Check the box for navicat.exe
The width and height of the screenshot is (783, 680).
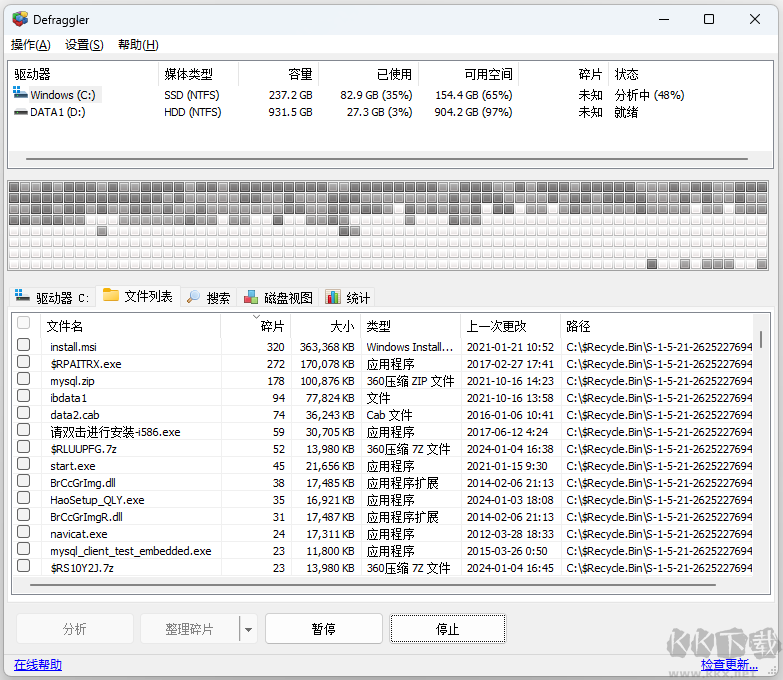click(x=23, y=531)
